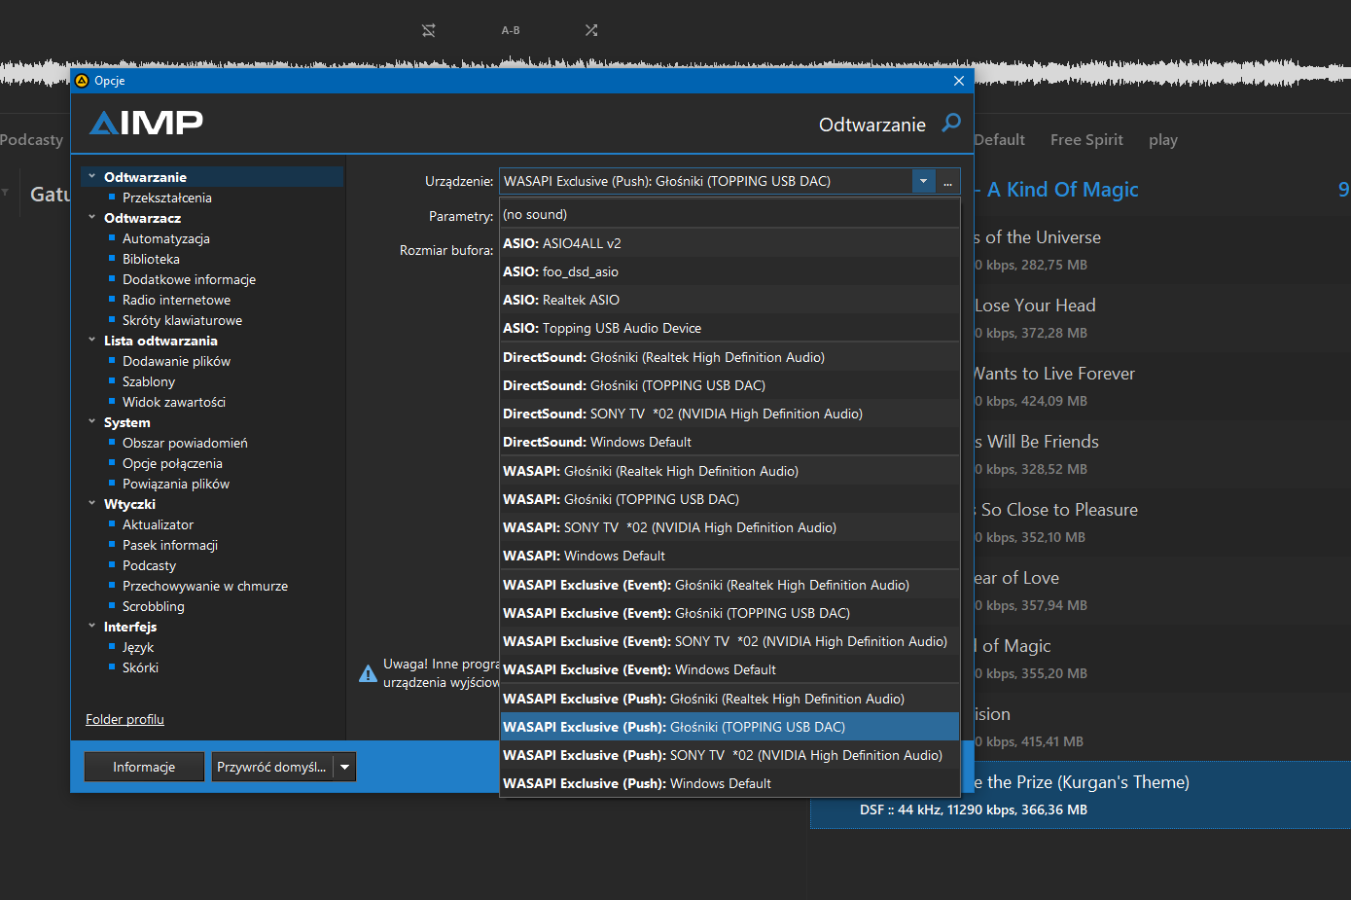Choose WASAPI Exclusive (Event): Windows Default

(730, 670)
